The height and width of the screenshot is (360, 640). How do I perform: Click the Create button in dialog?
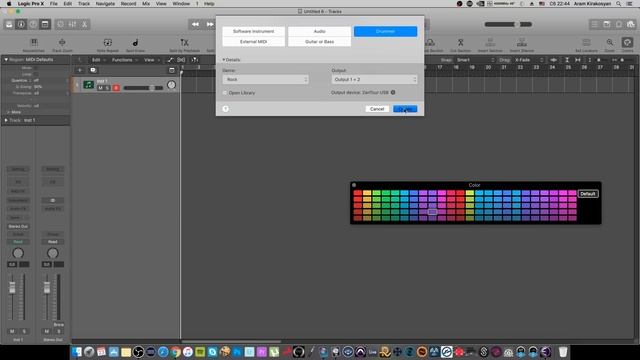click(405, 109)
